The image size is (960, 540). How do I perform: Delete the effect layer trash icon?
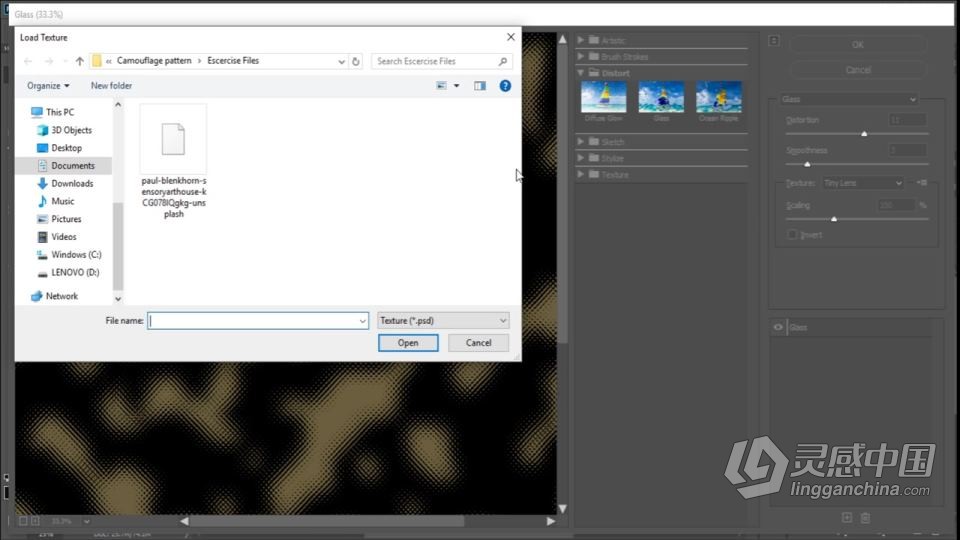[x=865, y=518]
